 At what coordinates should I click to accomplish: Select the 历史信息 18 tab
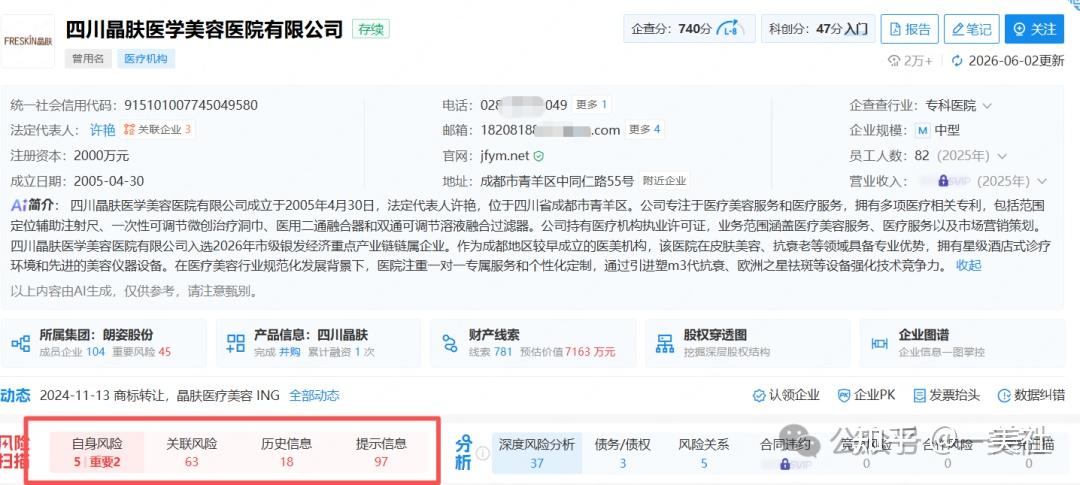pyautogui.click(x=287, y=453)
